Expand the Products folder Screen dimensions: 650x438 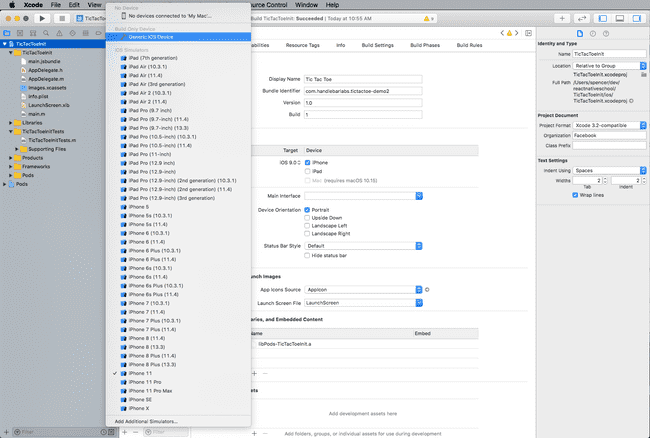(x=10, y=158)
